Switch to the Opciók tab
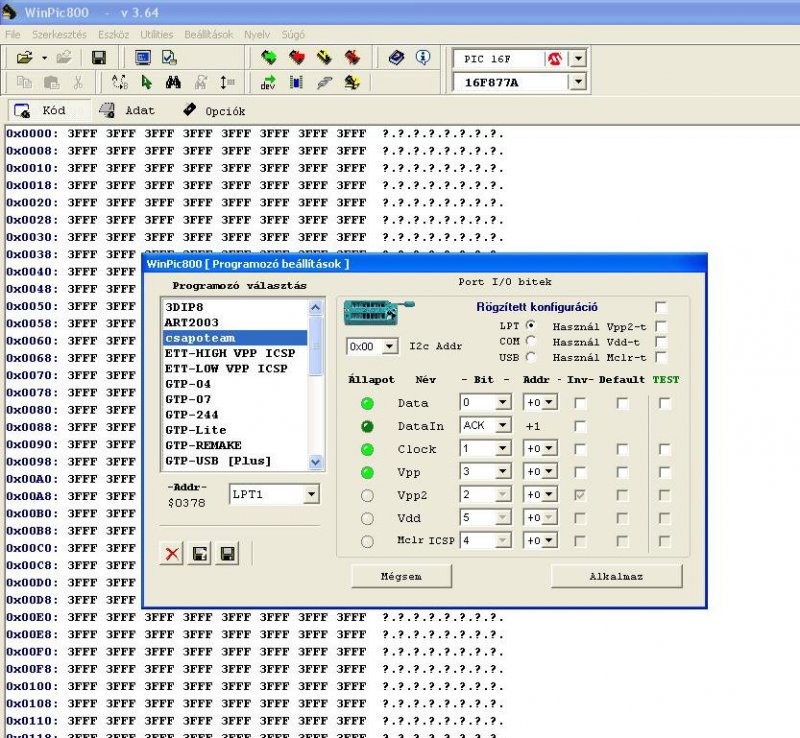Screen dimensions: 800x738 214,111
